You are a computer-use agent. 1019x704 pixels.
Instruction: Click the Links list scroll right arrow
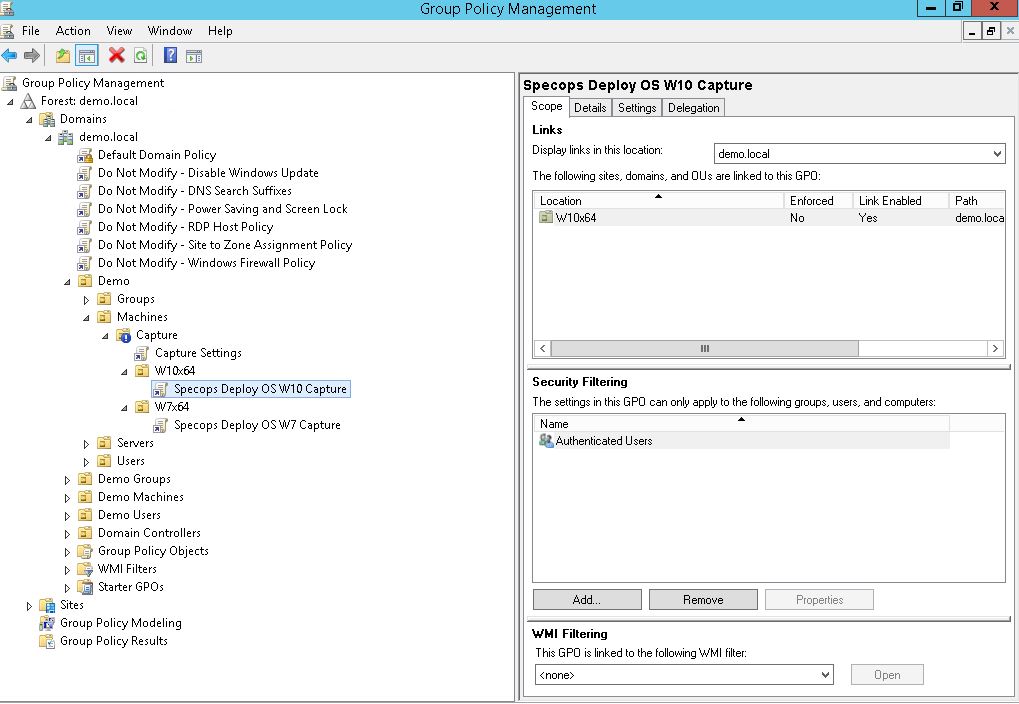coord(995,348)
